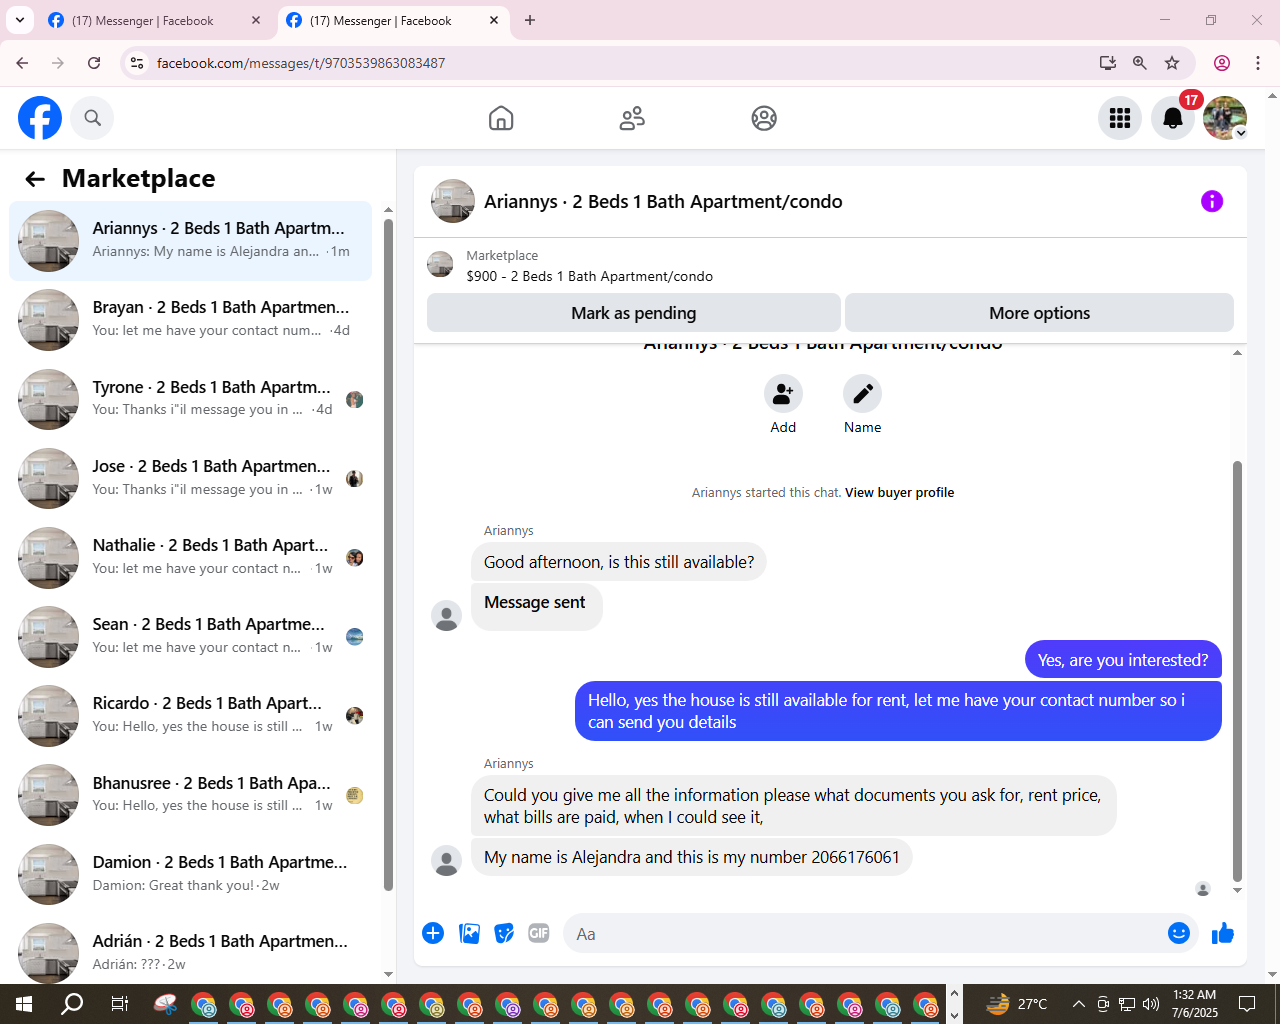Click the Add people icon

[783, 394]
